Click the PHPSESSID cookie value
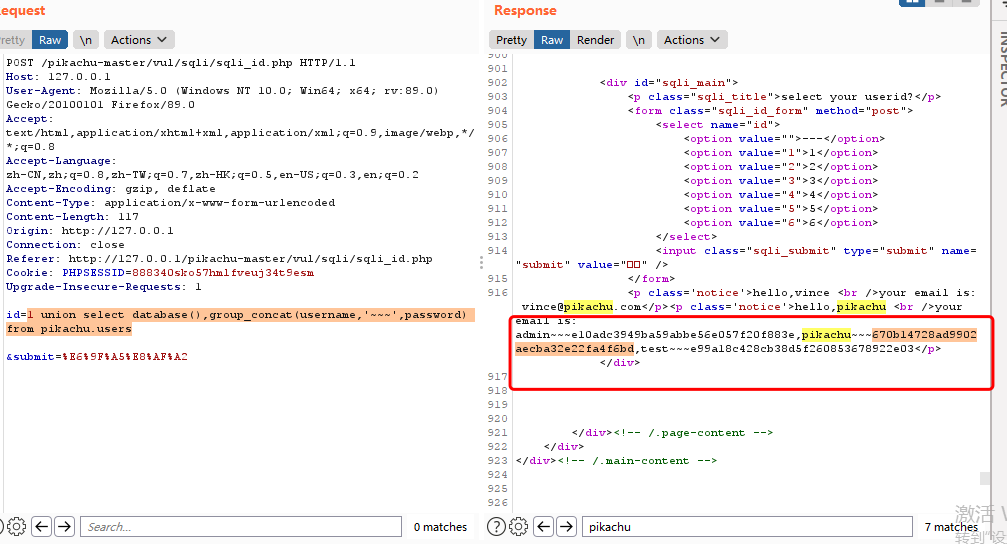This screenshot has height=544, width=1007. pos(223,273)
